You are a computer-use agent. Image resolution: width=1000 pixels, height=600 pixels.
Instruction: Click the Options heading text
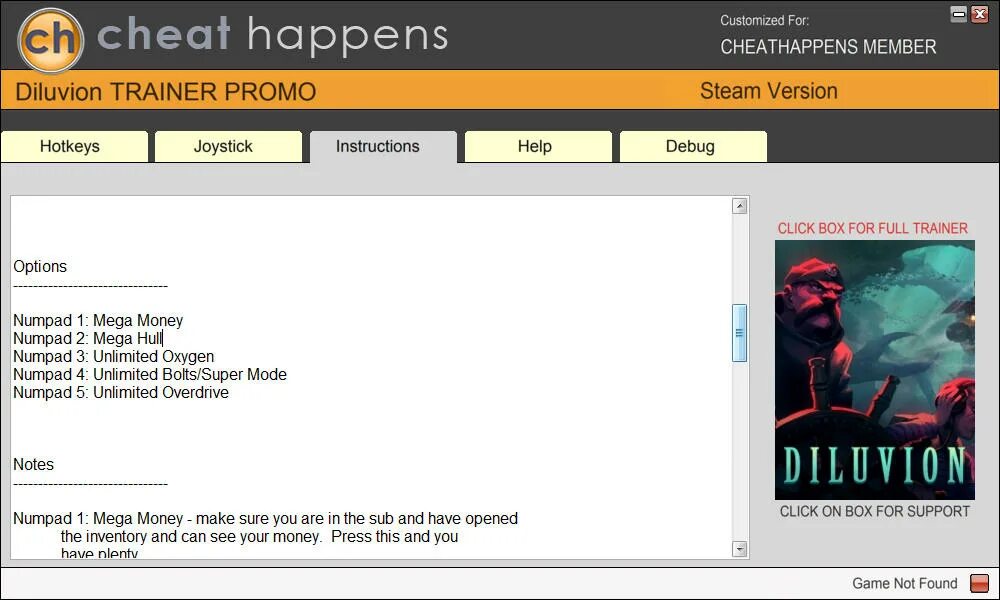pyautogui.click(x=40, y=267)
